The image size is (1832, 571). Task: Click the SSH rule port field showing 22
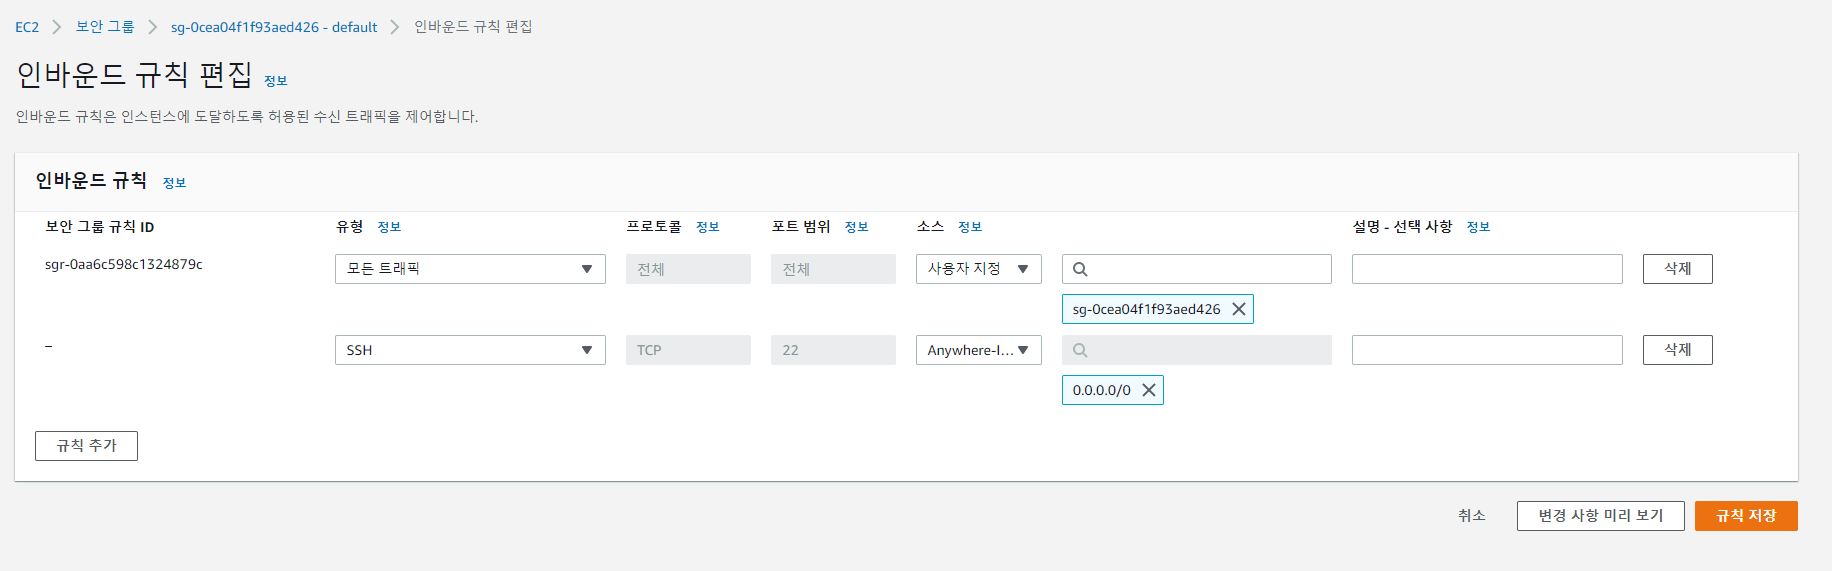click(833, 350)
